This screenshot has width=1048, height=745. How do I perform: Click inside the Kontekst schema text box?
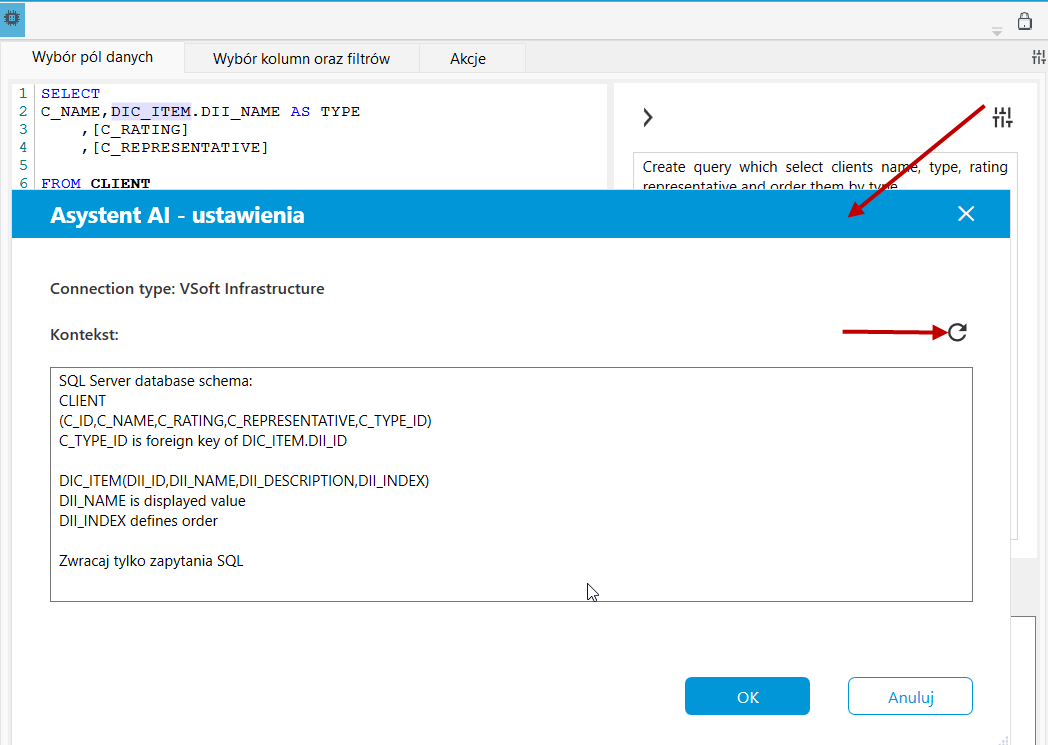(511, 484)
